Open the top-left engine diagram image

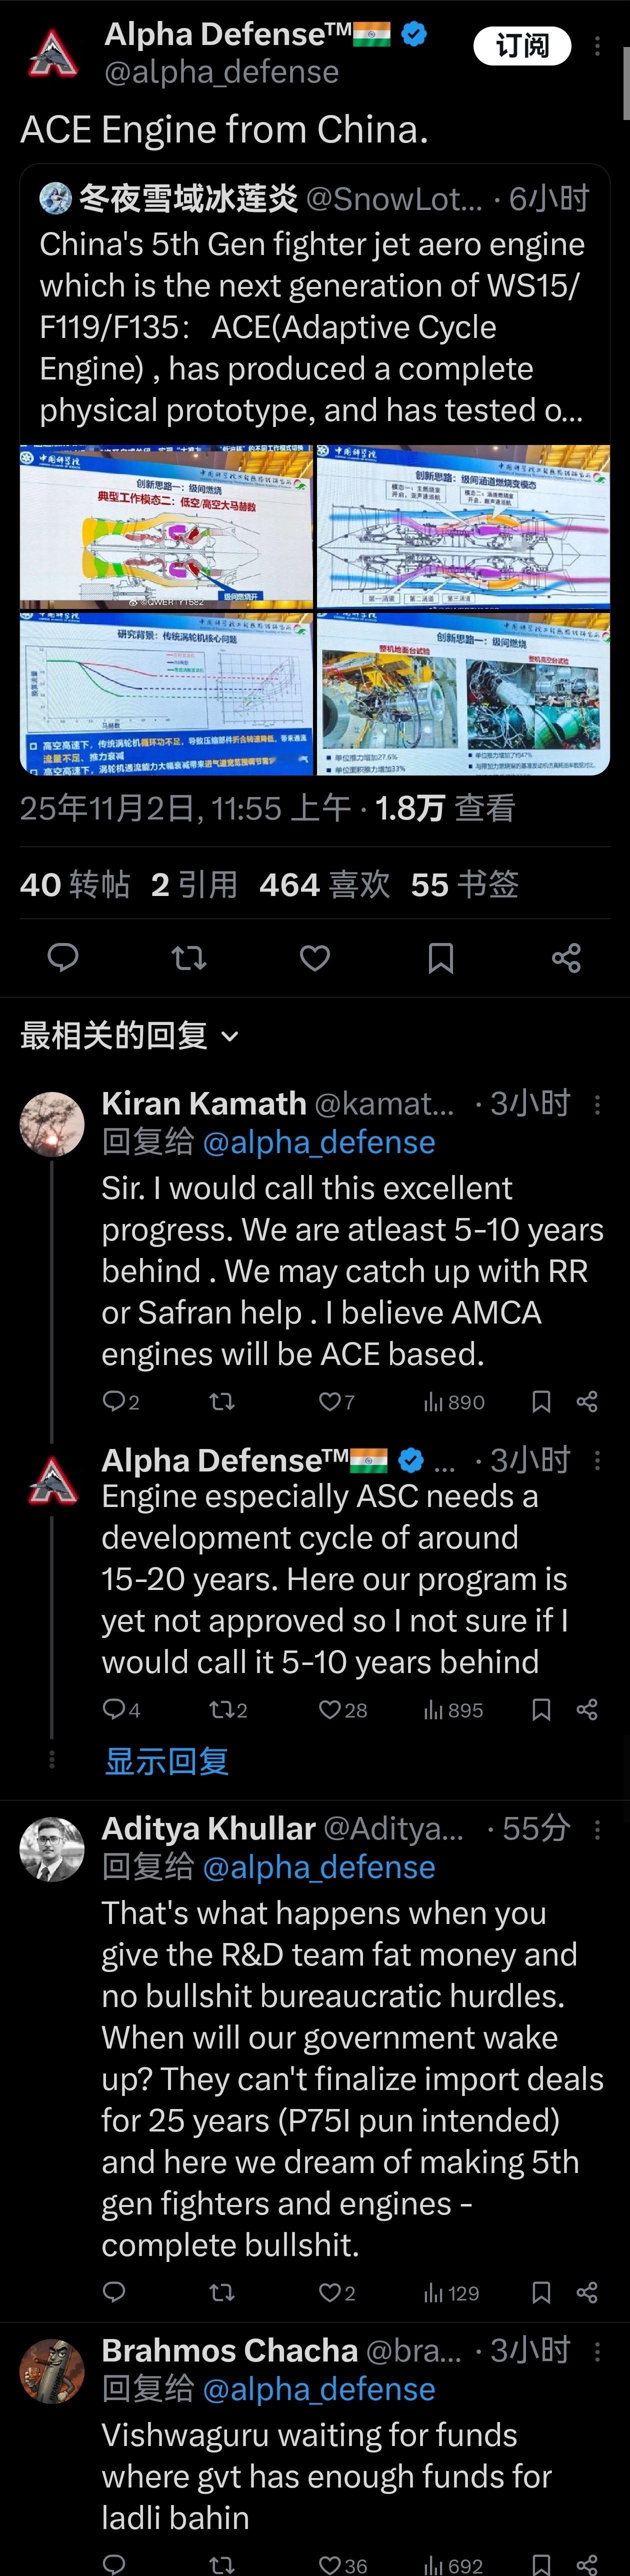167,527
